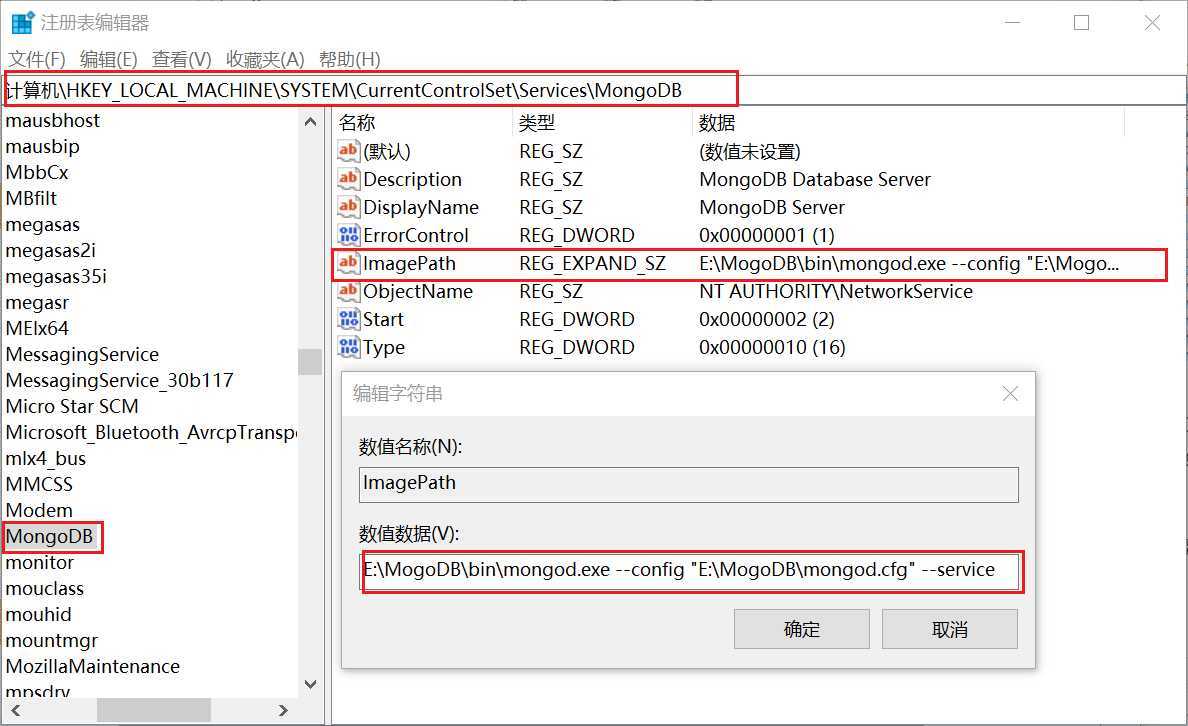Select the MMCSS key
The image size is (1188, 726).
pyautogui.click(x=39, y=484)
